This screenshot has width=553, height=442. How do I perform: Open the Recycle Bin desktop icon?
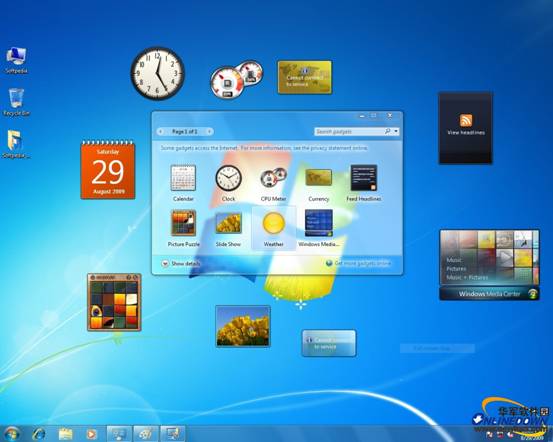click(x=16, y=102)
